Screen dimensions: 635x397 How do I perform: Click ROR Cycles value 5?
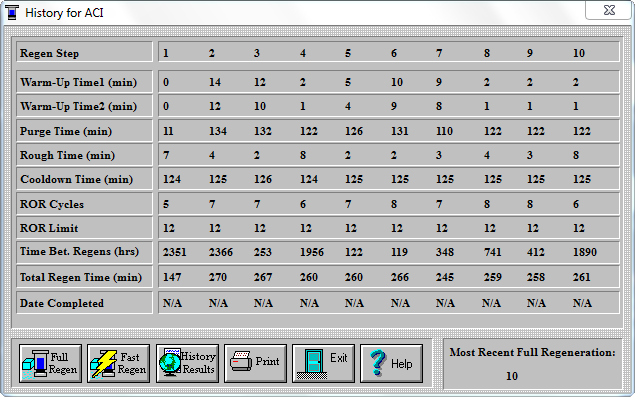point(166,204)
